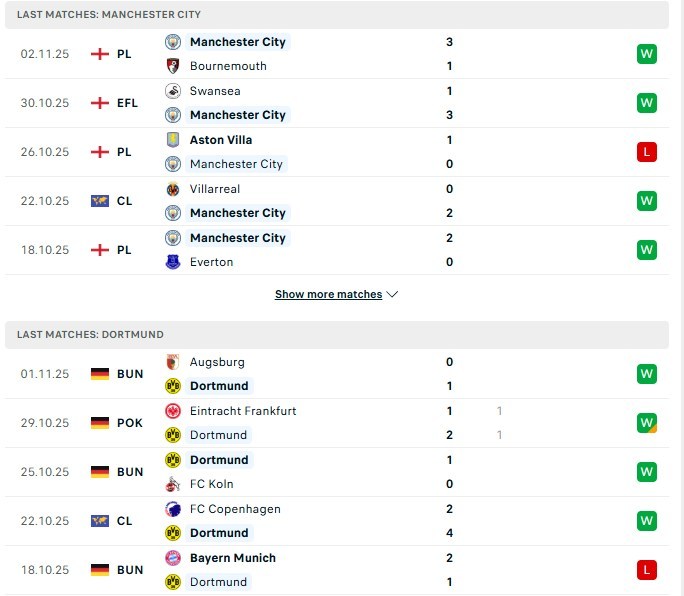Open the Manchester City vs Bournemouth team name

[x=237, y=42]
